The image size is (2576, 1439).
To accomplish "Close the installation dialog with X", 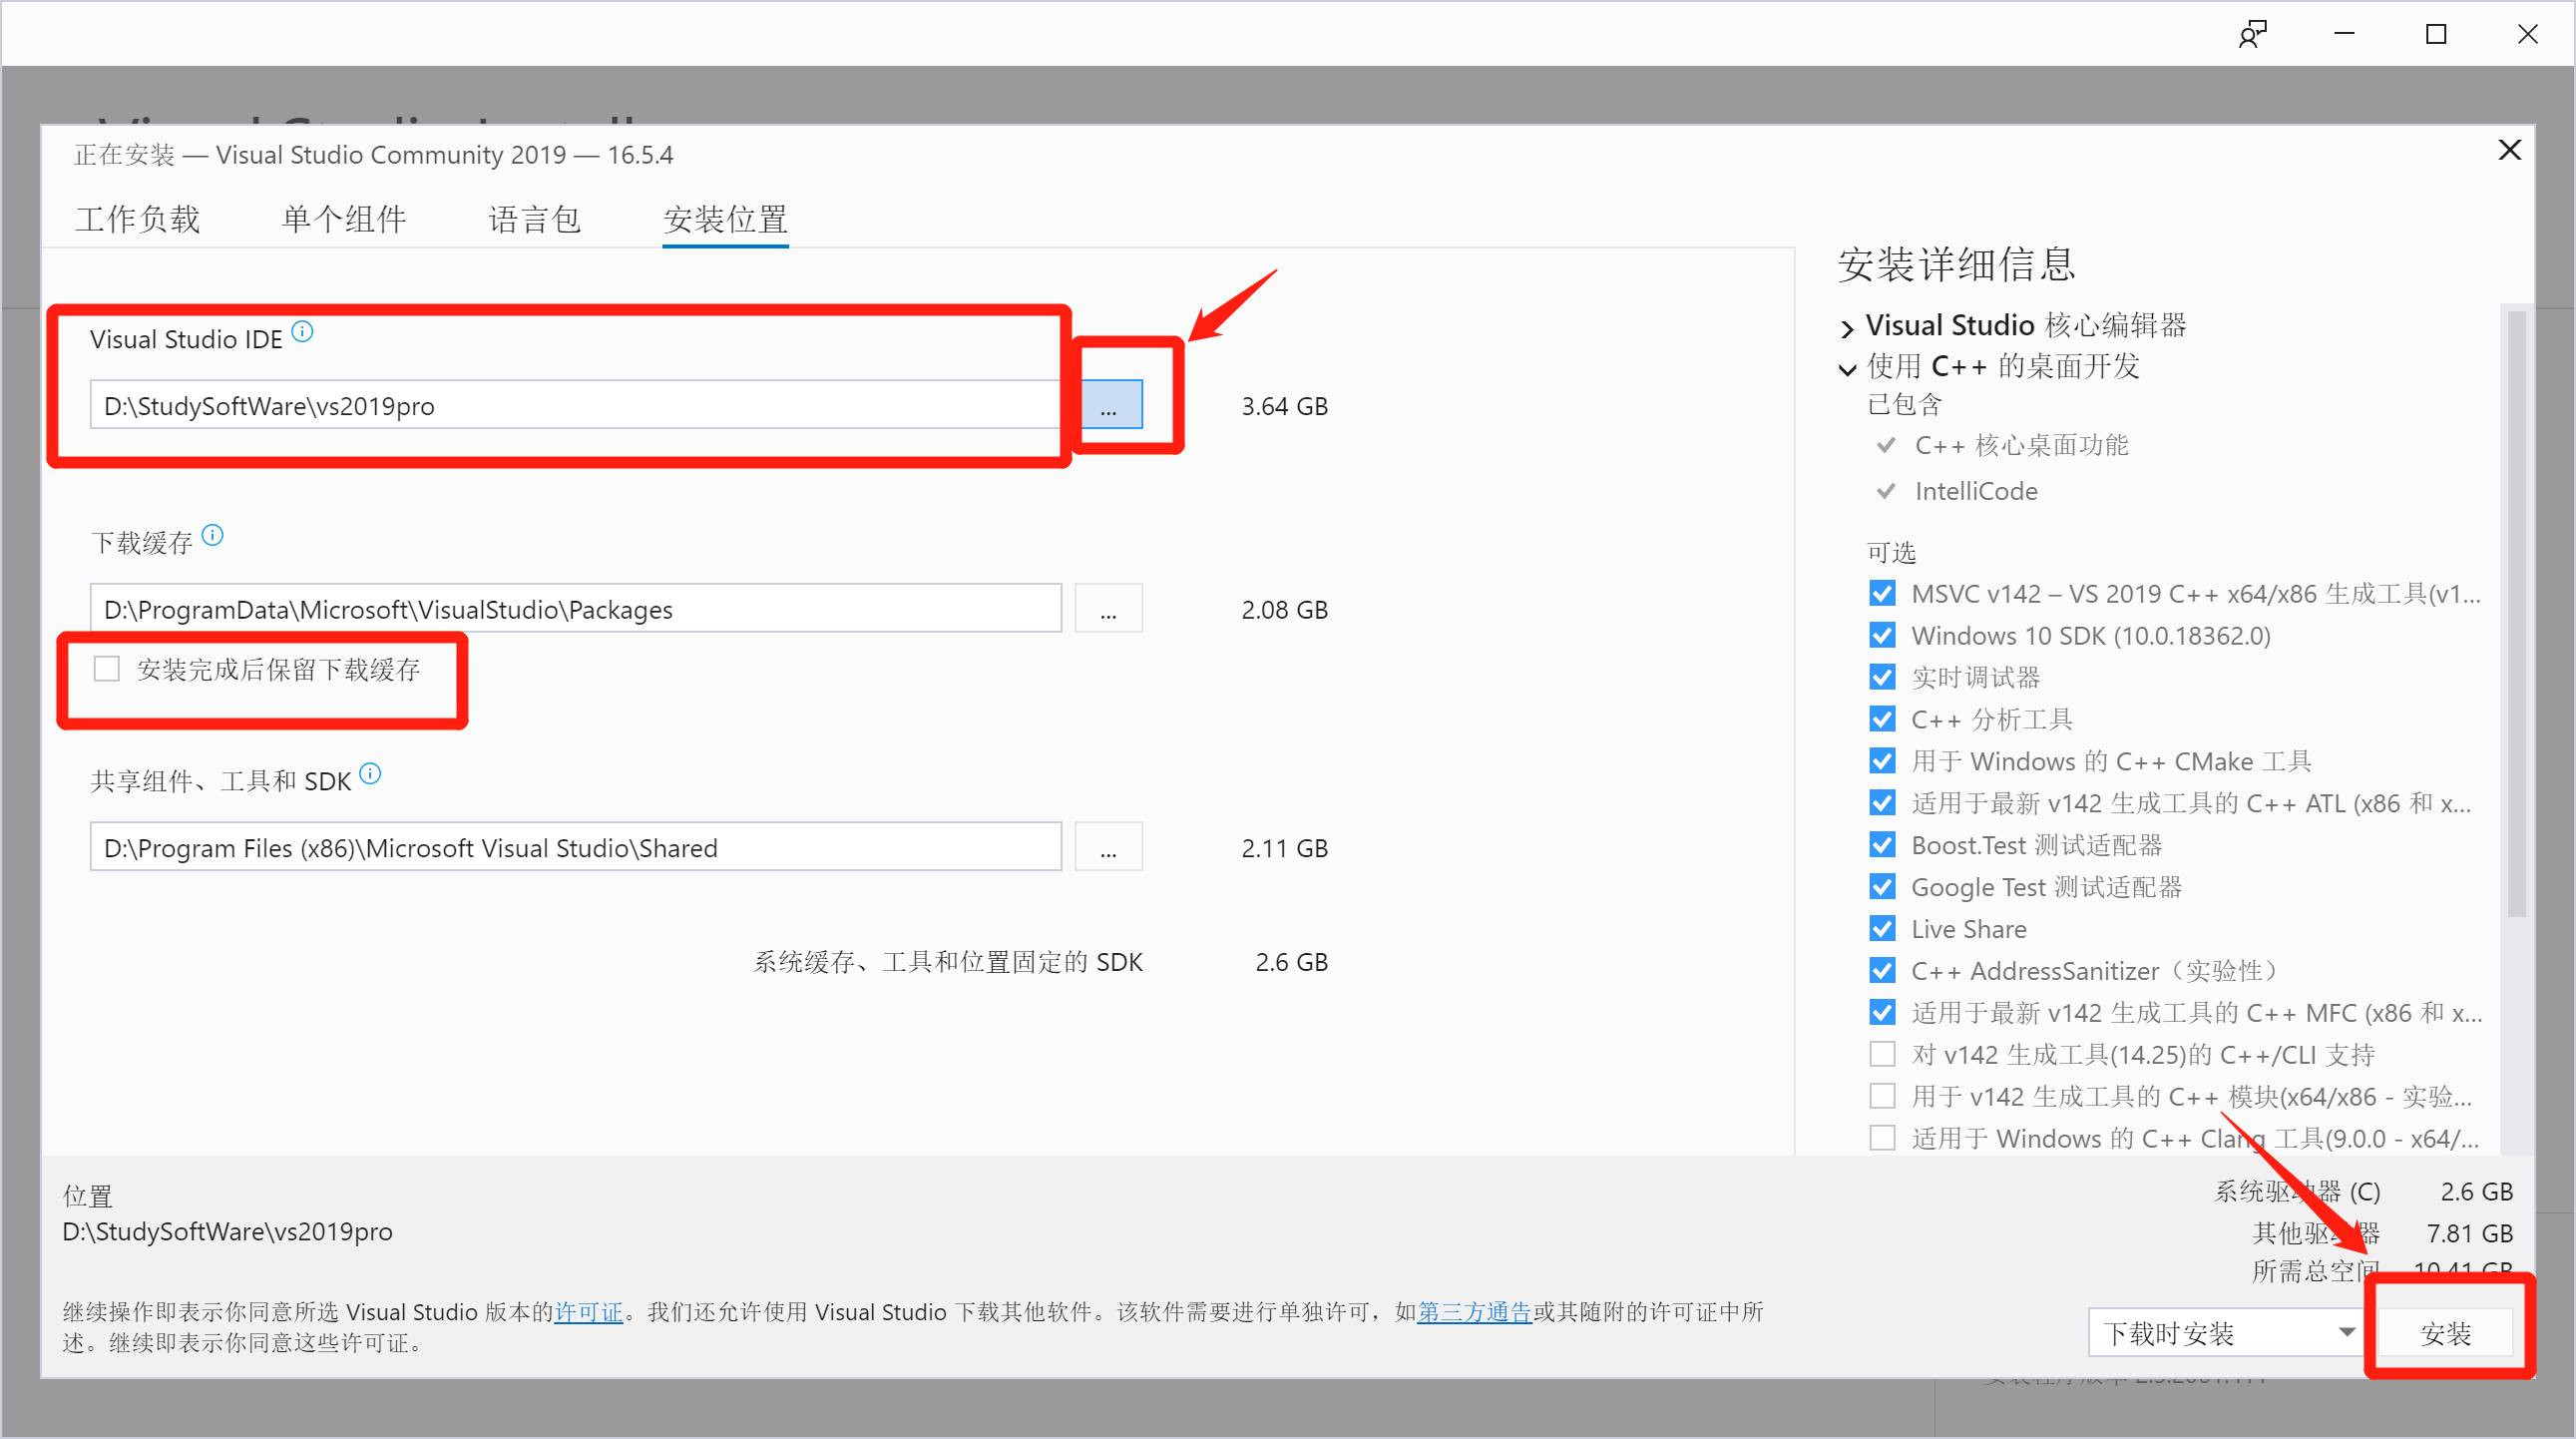I will [x=2509, y=150].
